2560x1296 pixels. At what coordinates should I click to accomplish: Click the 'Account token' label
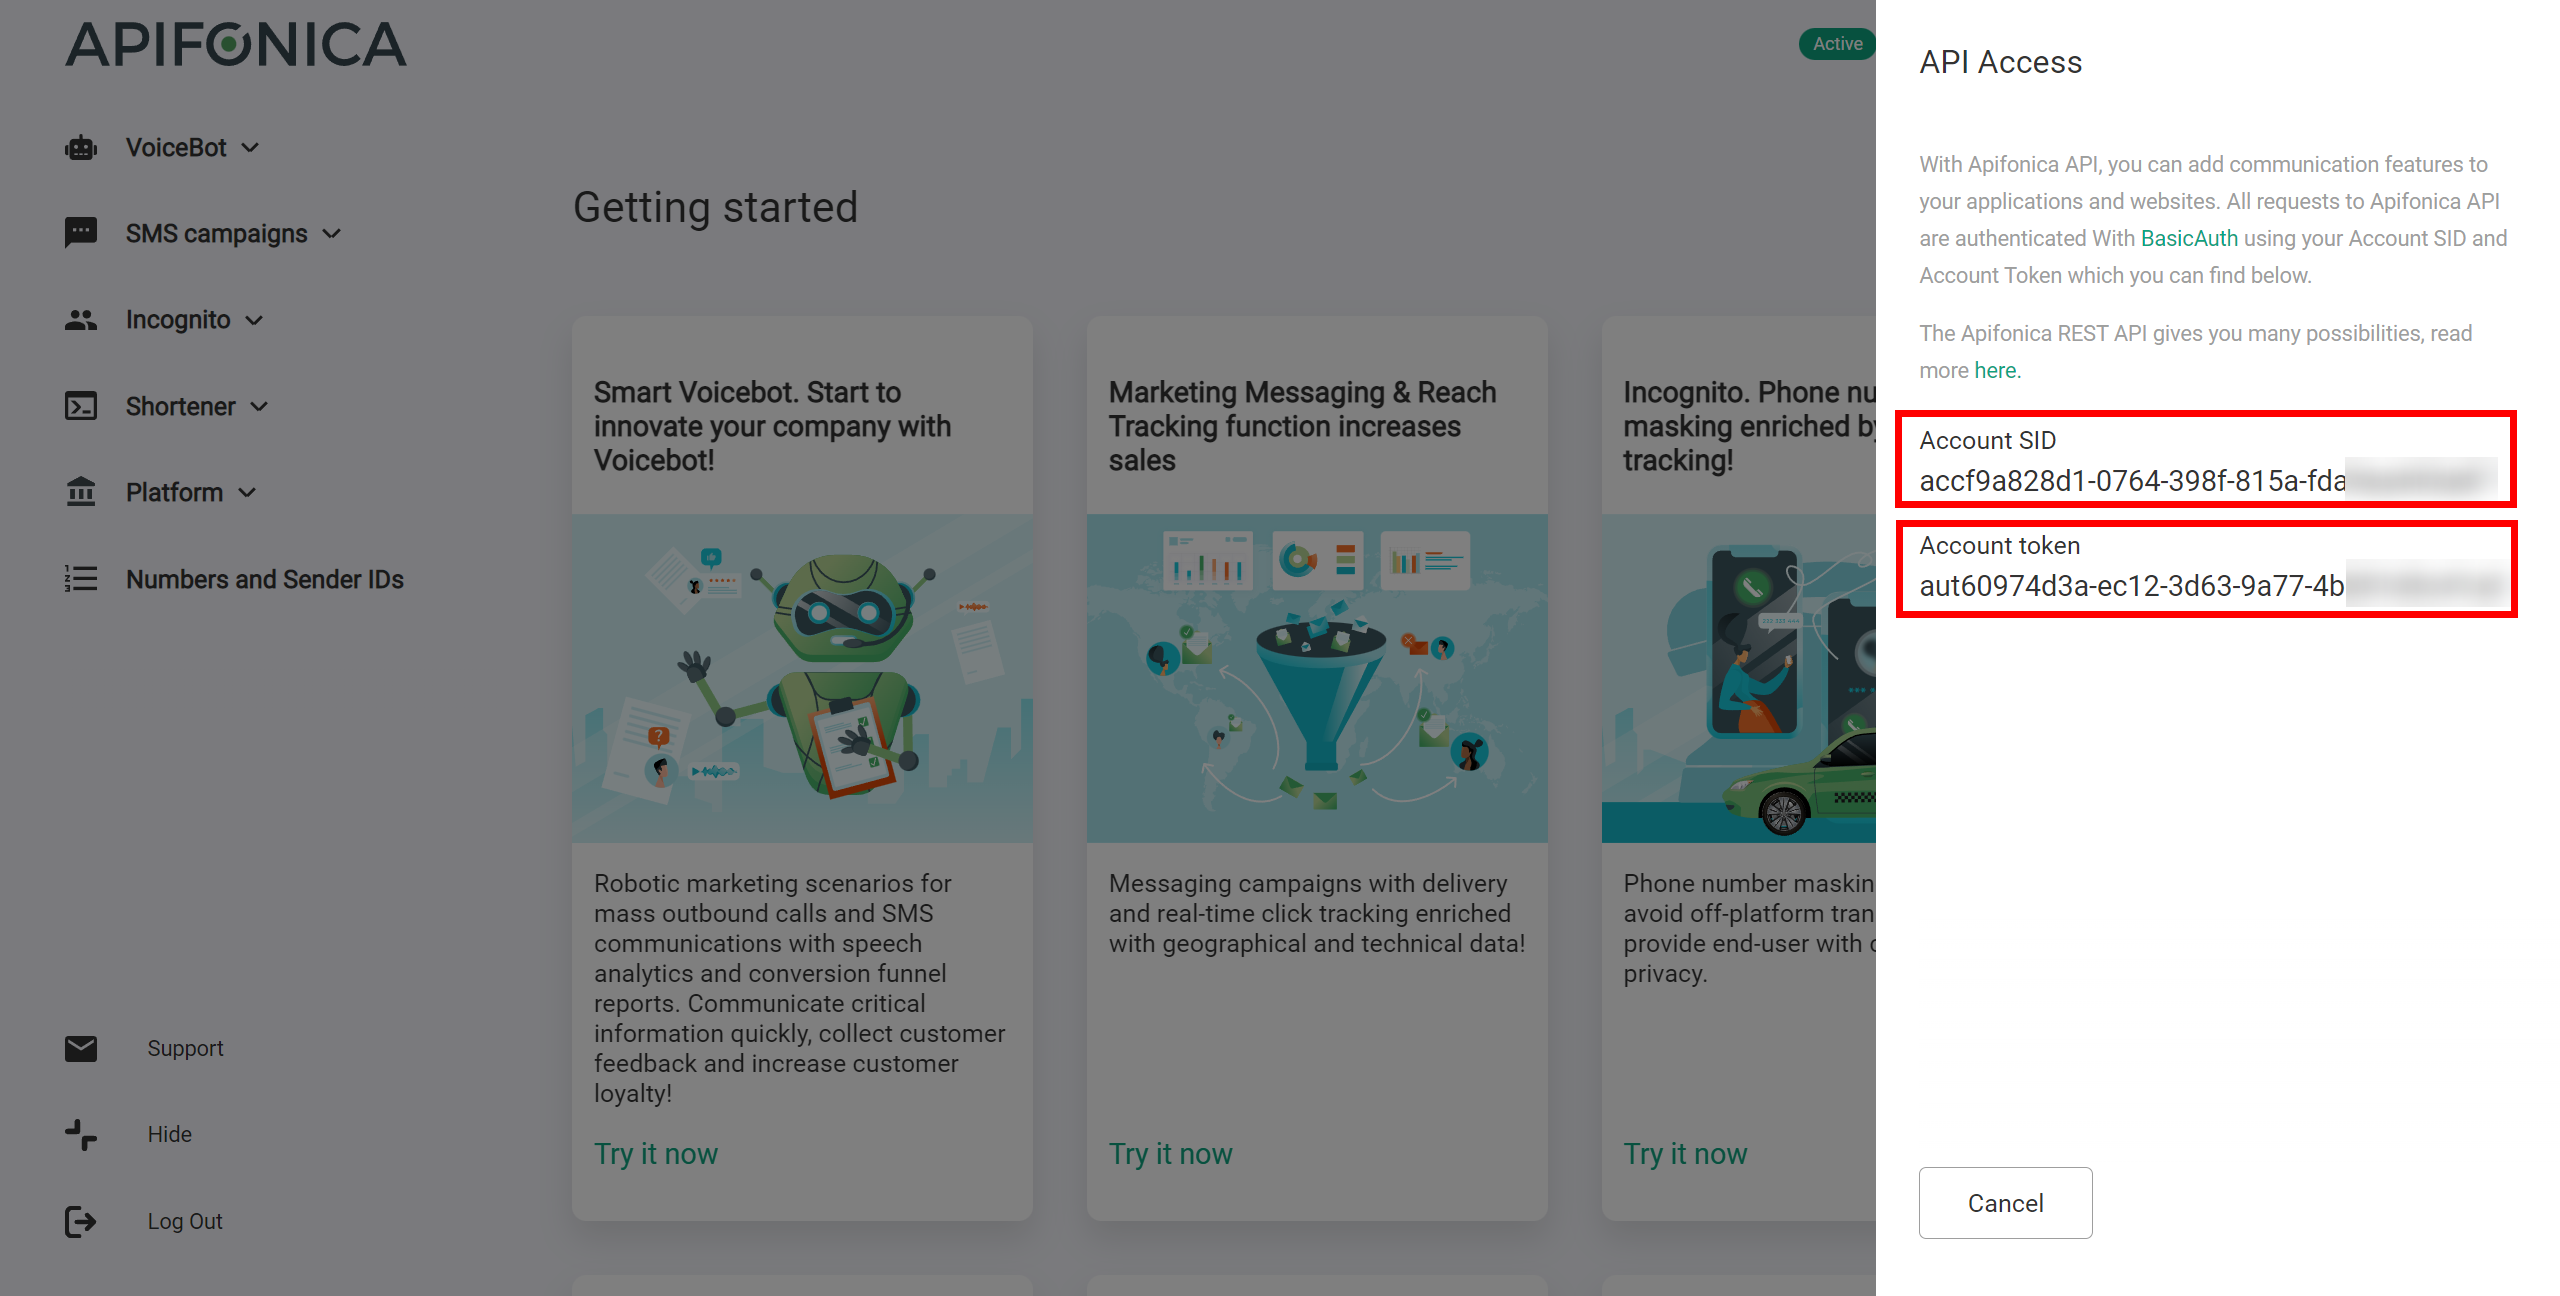(x=1999, y=545)
